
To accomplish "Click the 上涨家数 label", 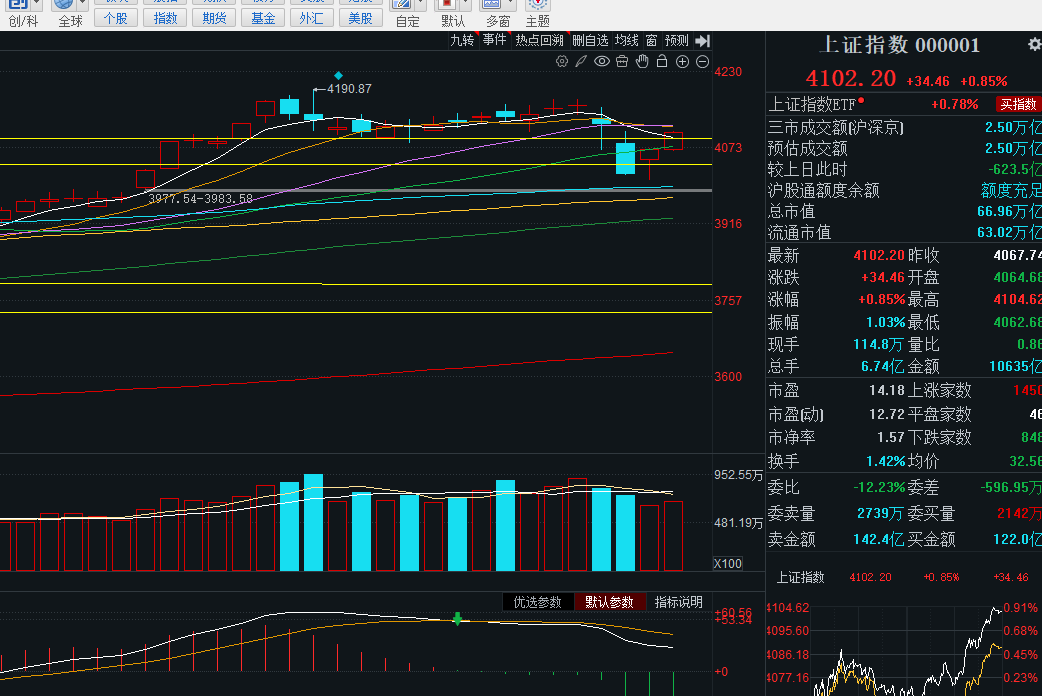I will pyautogui.click(x=940, y=391).
